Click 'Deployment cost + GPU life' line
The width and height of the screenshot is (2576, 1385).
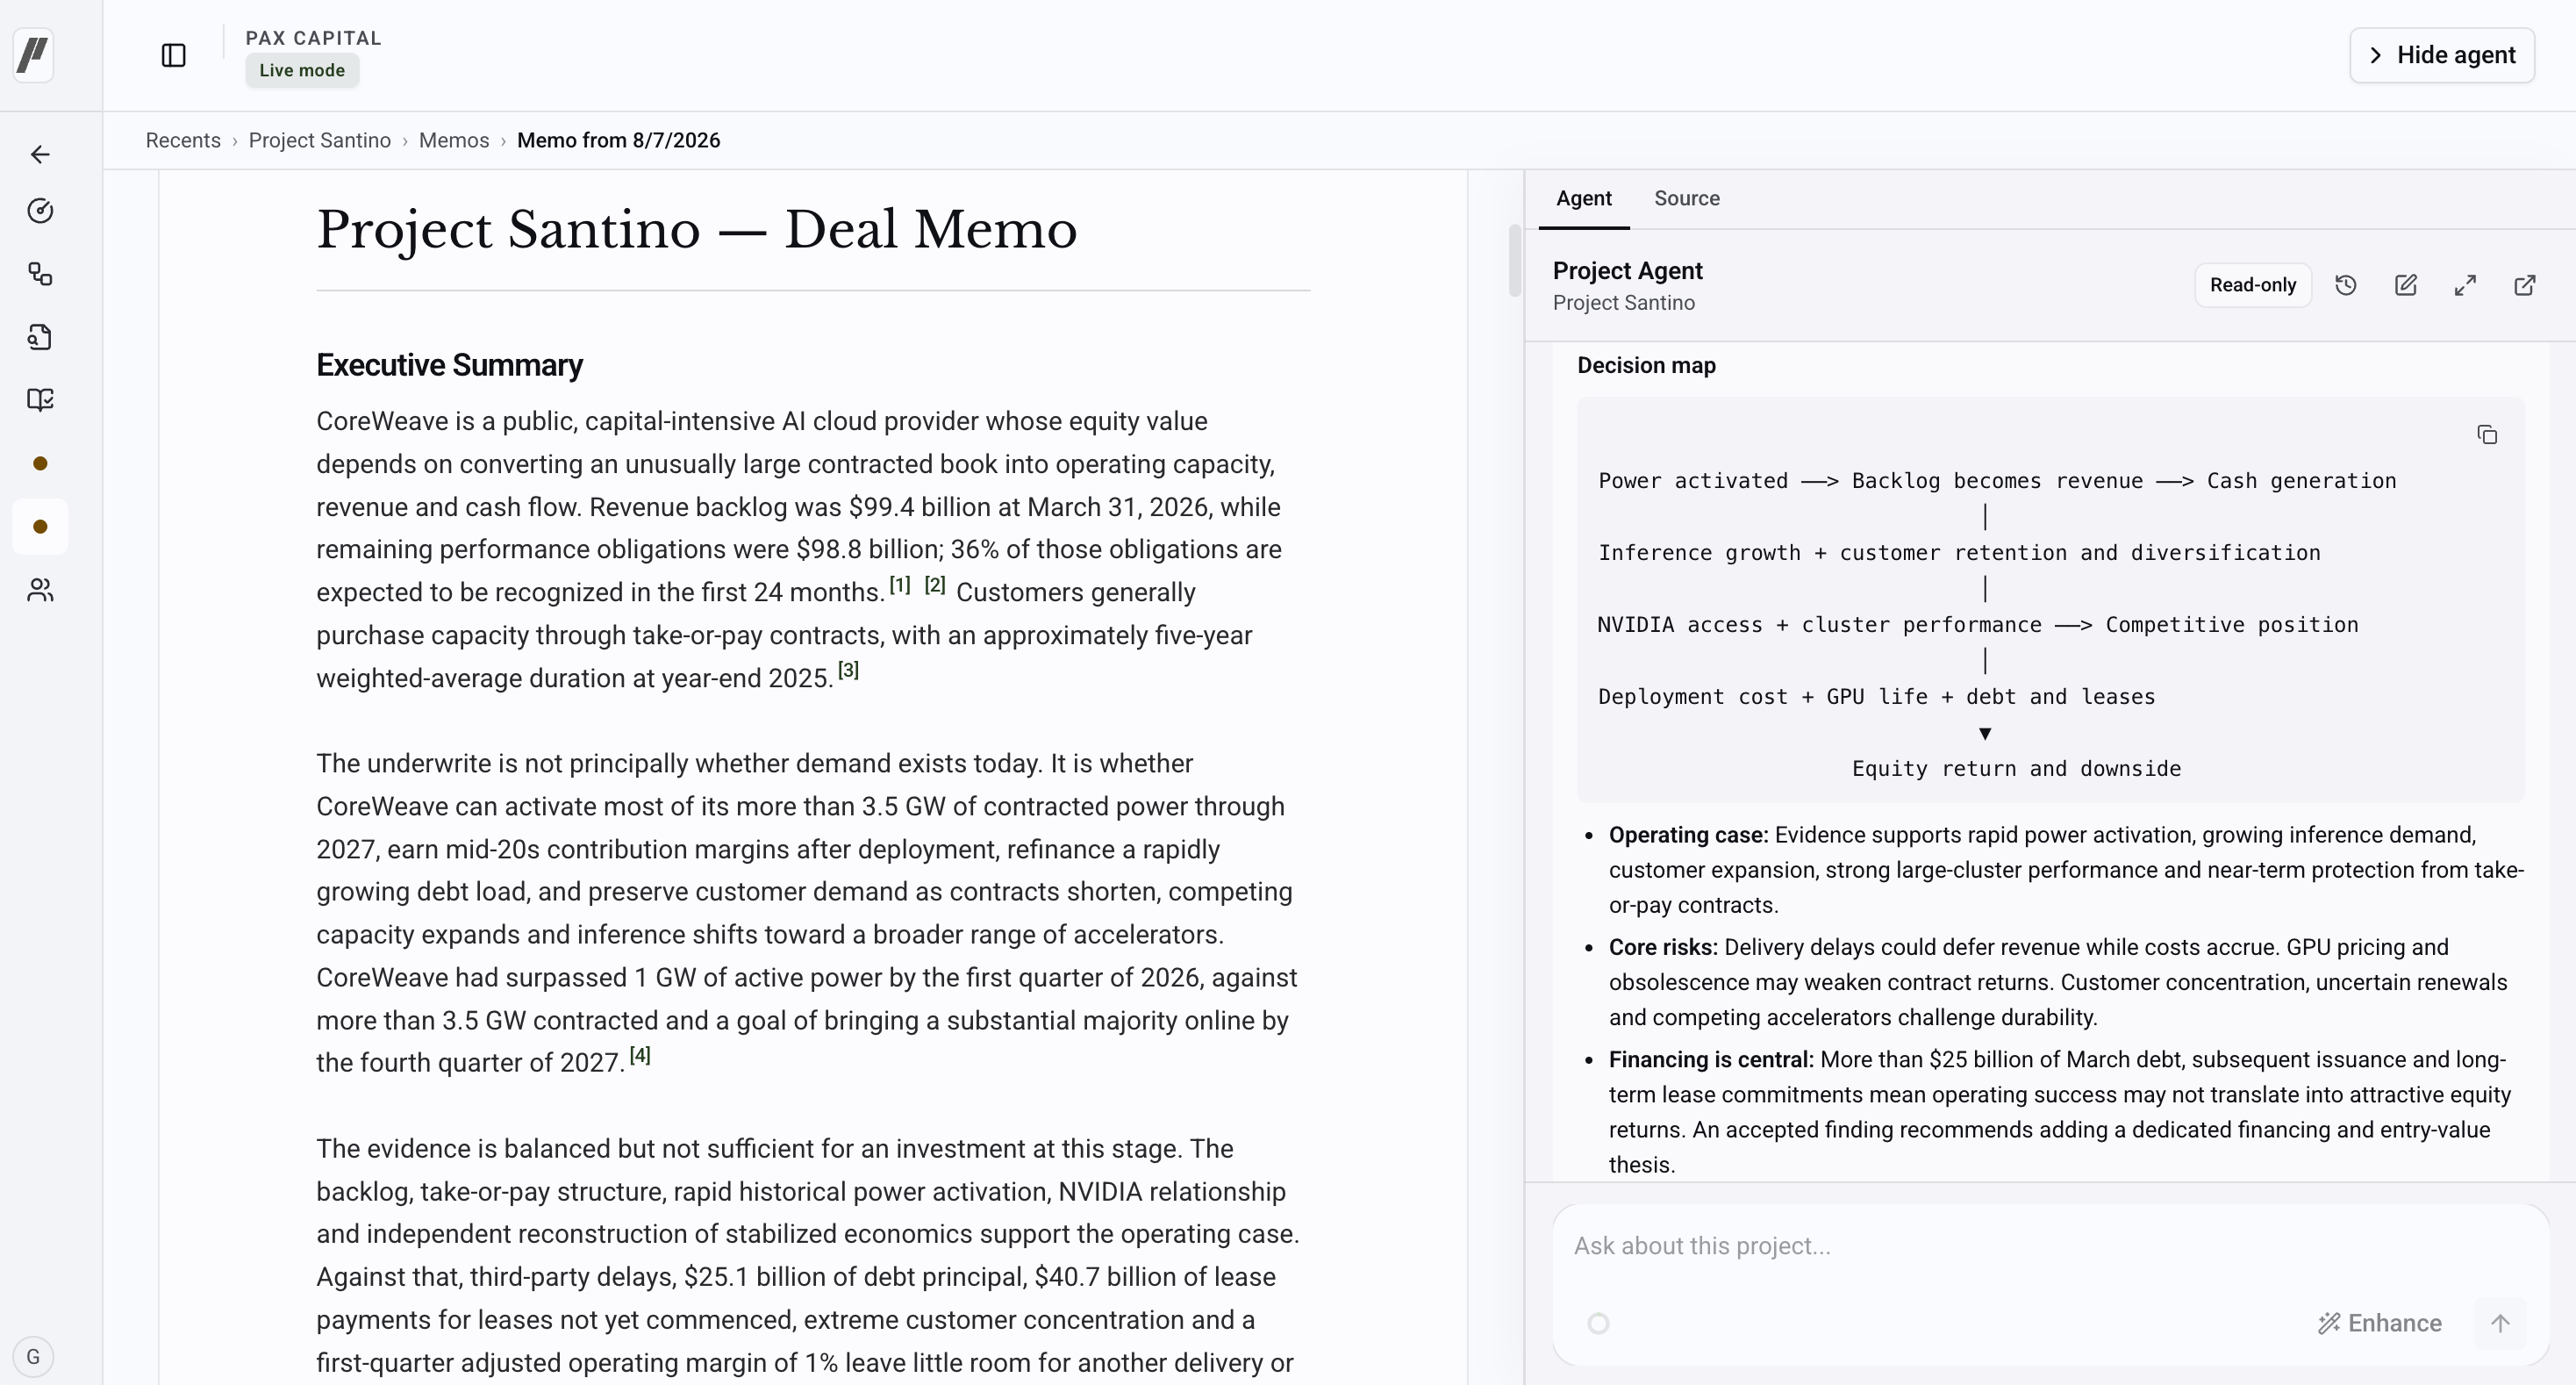point(1876,696)
